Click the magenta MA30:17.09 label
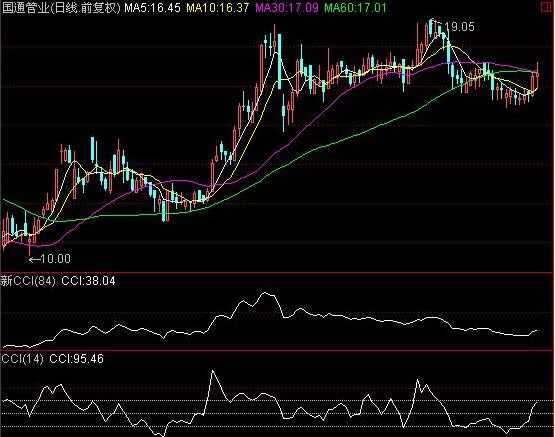 click(287, 8)
